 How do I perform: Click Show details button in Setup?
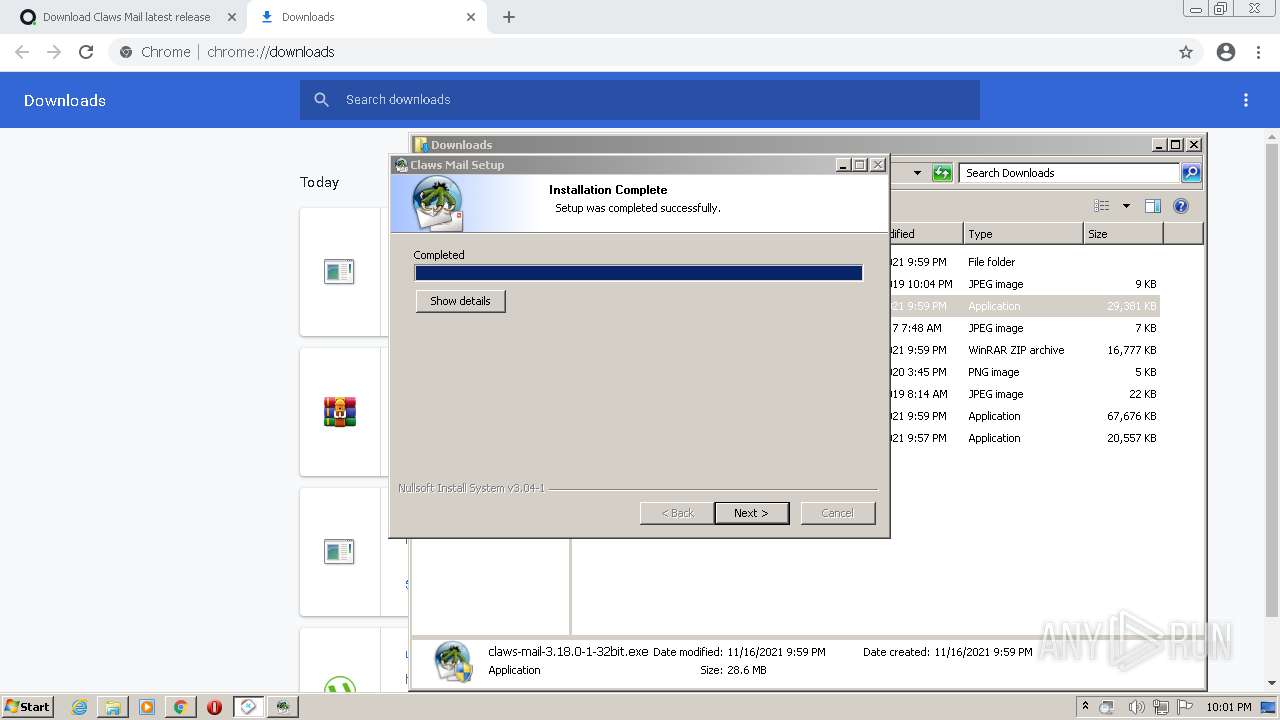pyautogui.click(x=460, y=301)
